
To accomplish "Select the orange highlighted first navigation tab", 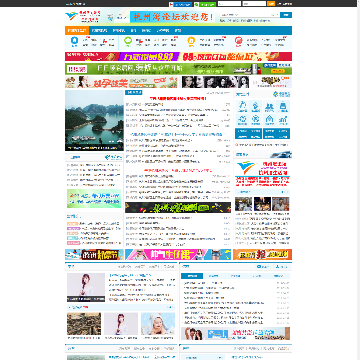I will (77, 30).
